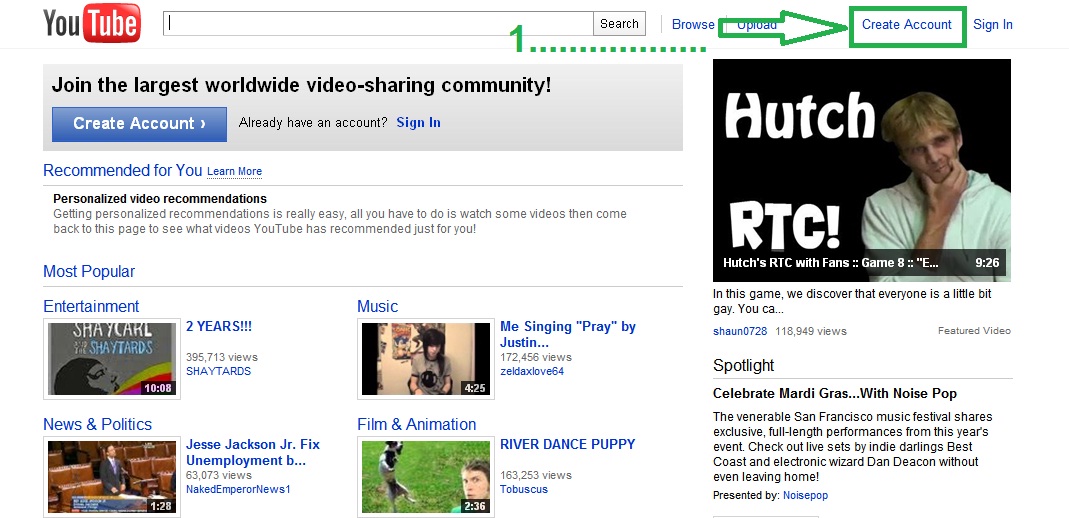
Task: Click the Spotlight section heading
Action: 744,365
